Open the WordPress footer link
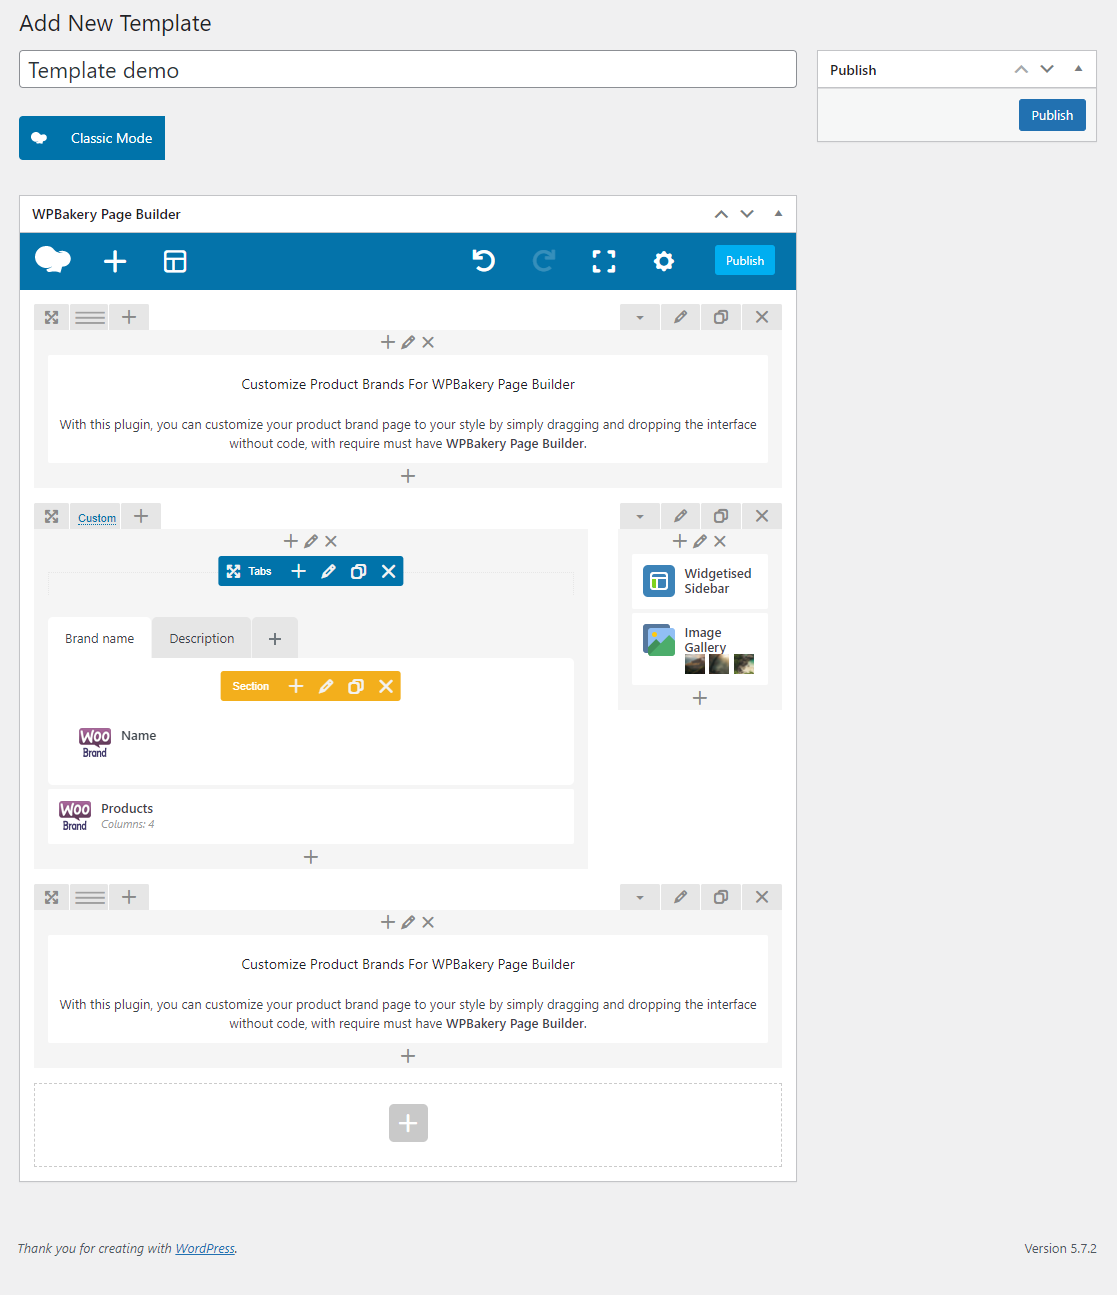 (205, 1248)
